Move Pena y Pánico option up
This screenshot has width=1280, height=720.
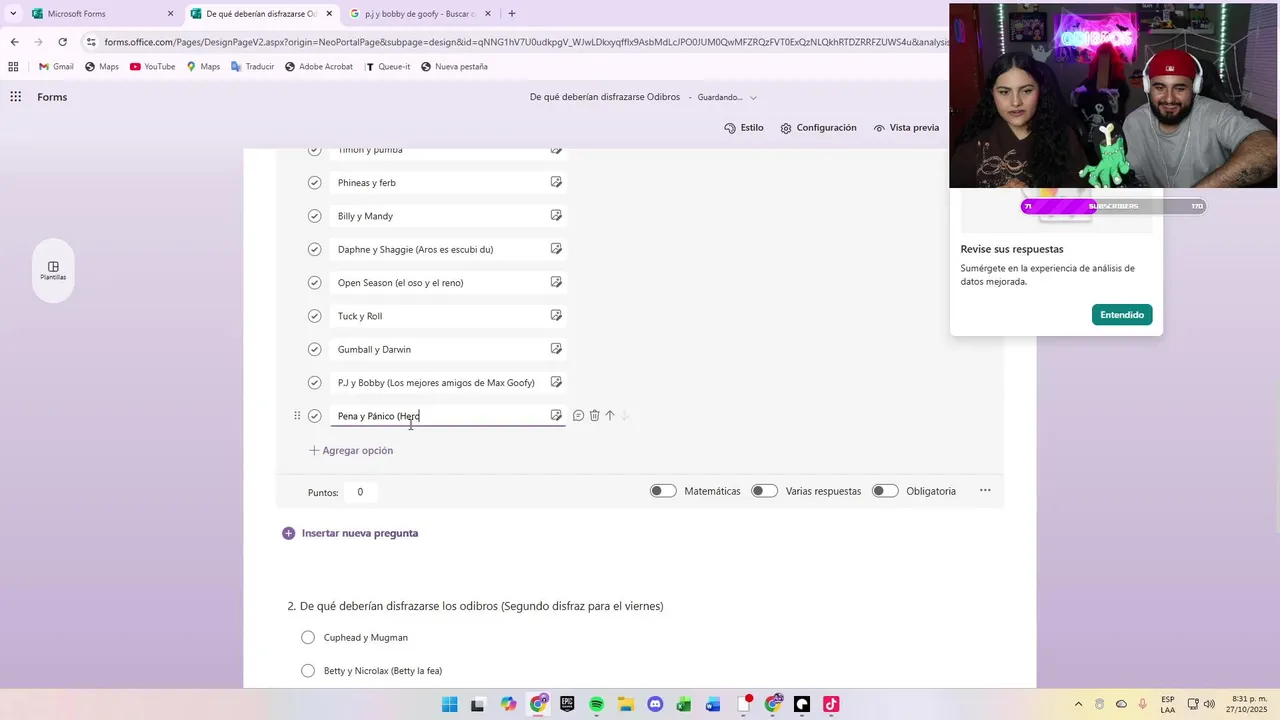610,415
